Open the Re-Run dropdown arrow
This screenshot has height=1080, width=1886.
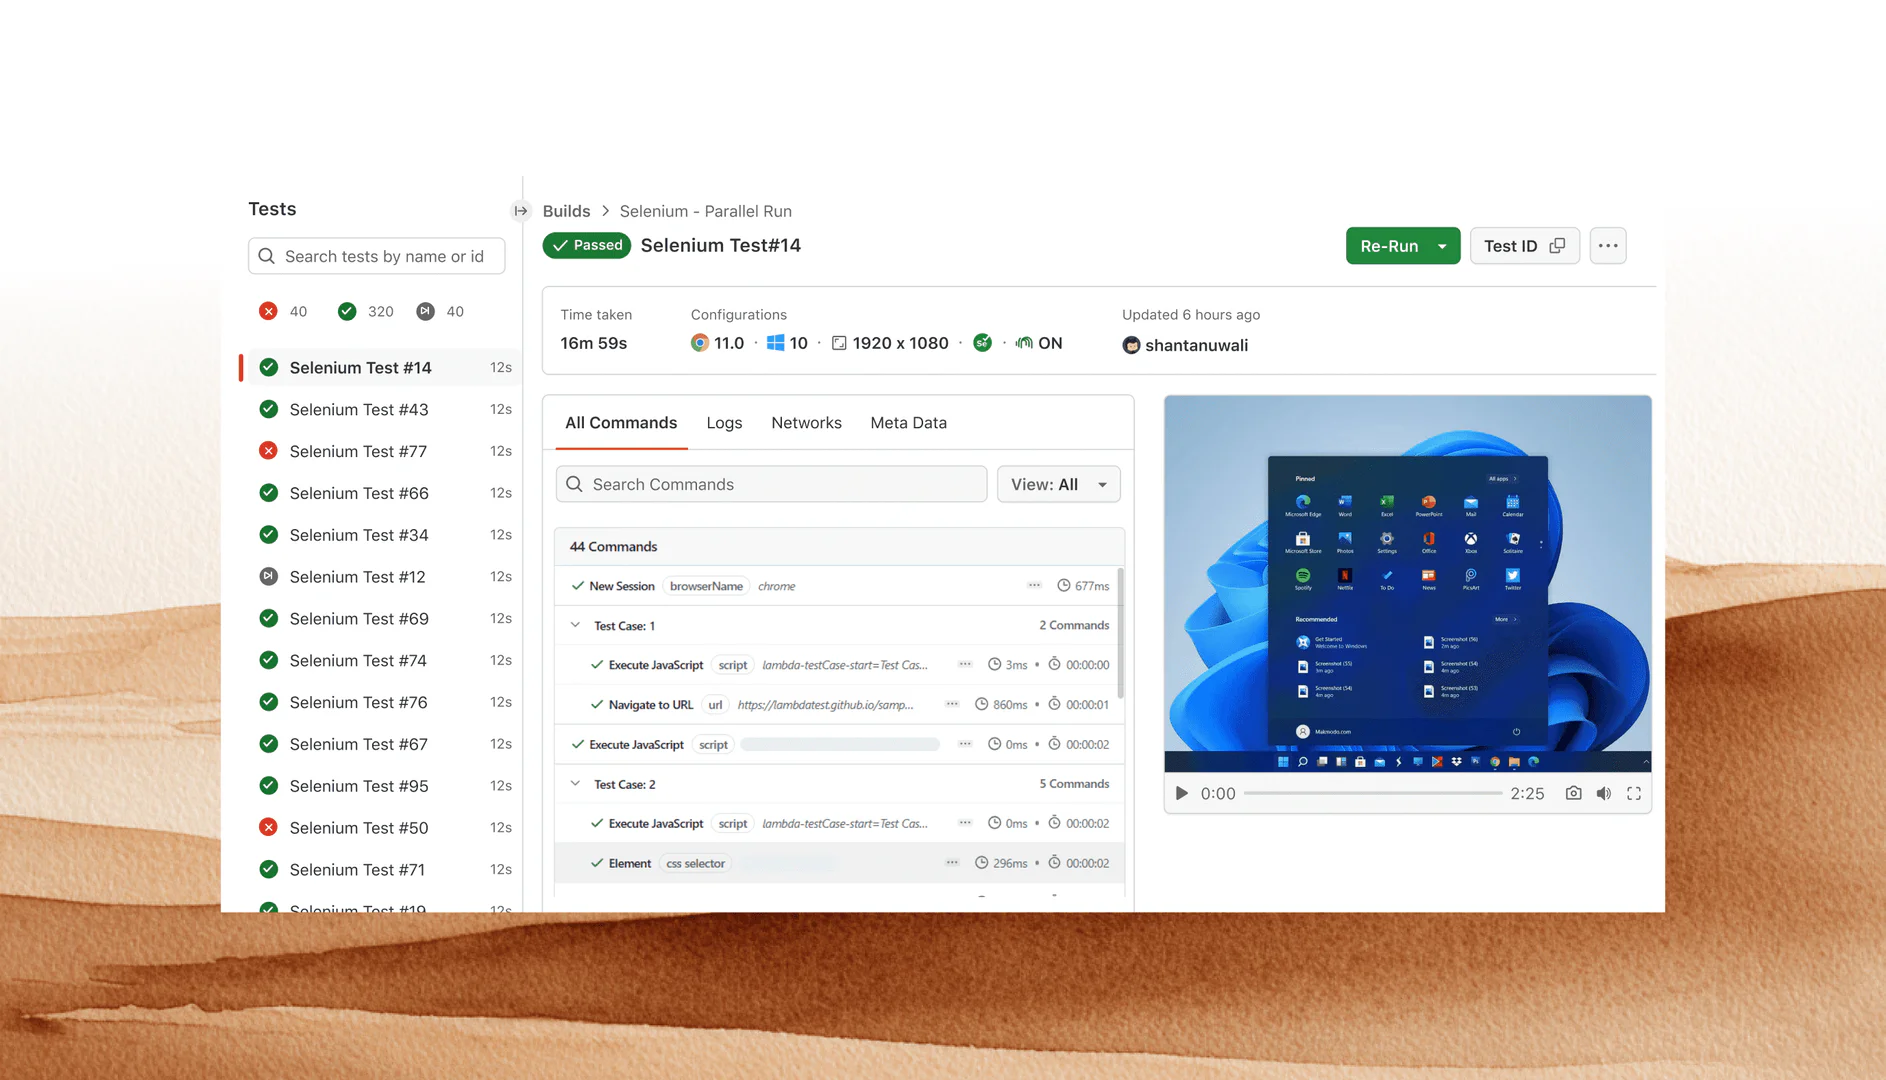point(1442,245)
